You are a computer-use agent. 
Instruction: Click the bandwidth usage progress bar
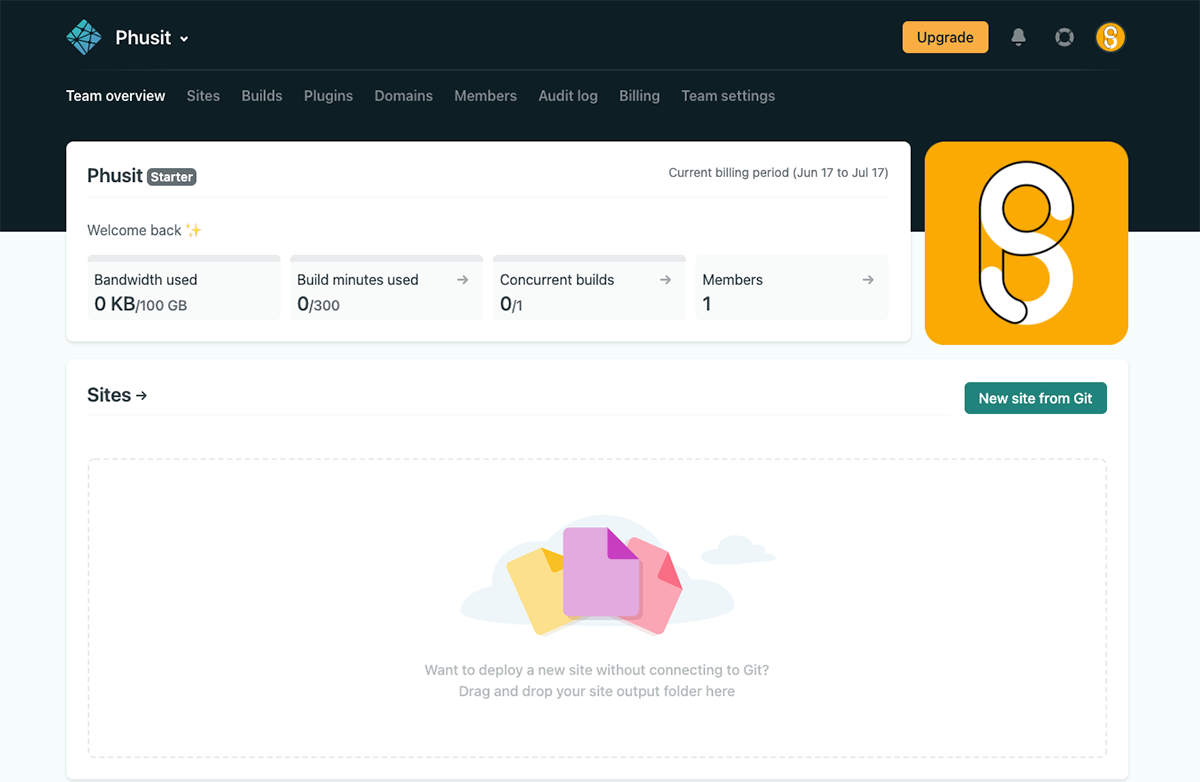click(x=183, y=258)
